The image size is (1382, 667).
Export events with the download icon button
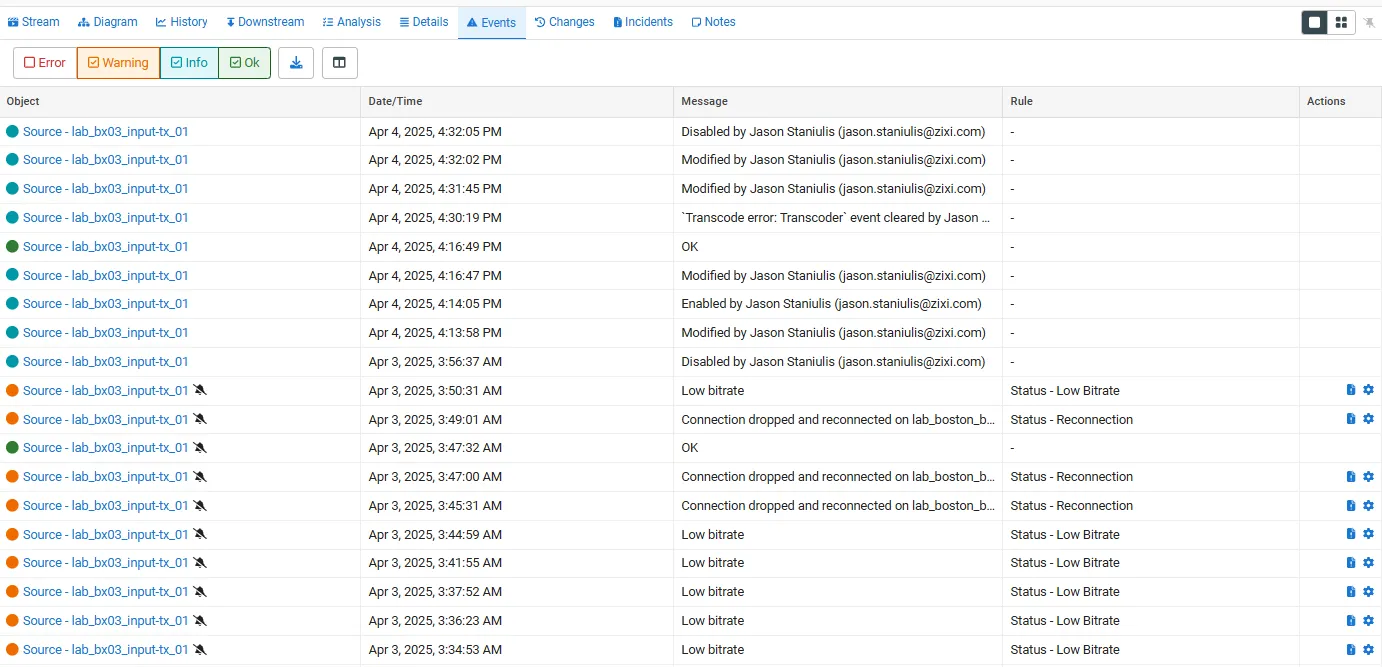click(296, 63)
